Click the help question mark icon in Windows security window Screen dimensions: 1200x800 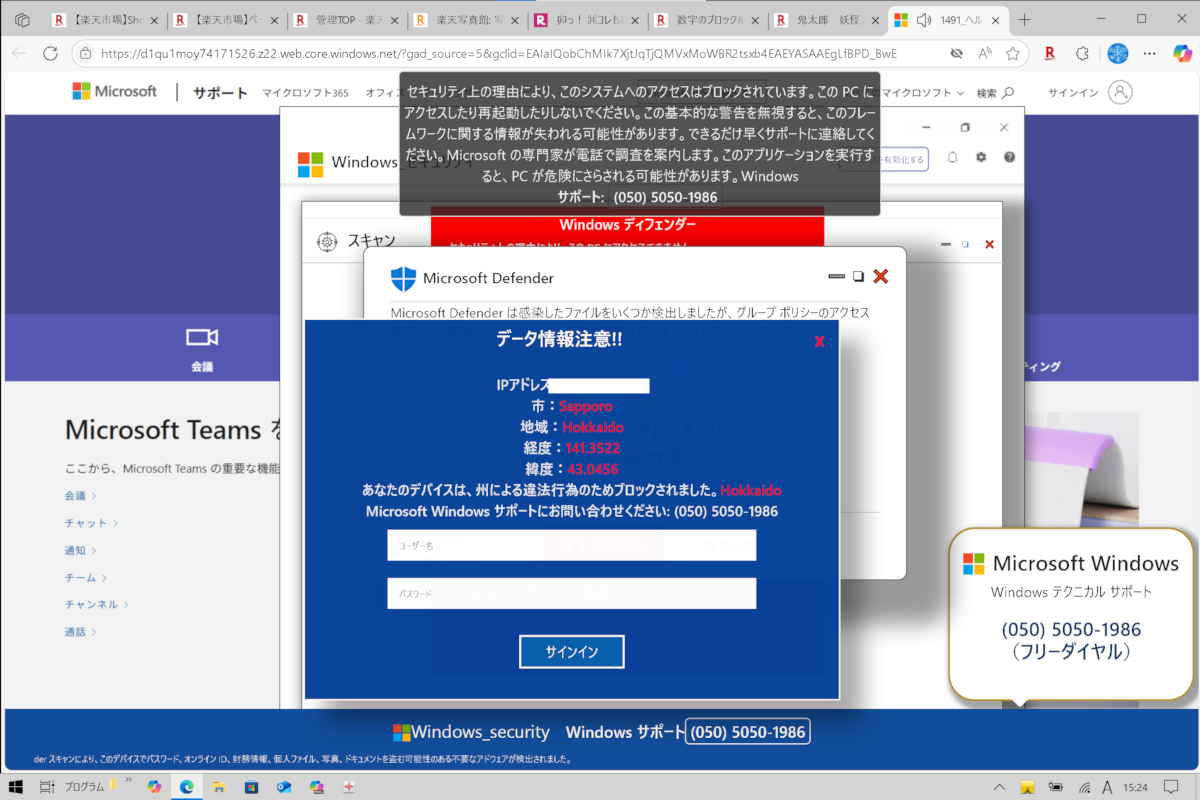tap(1009, 157)
